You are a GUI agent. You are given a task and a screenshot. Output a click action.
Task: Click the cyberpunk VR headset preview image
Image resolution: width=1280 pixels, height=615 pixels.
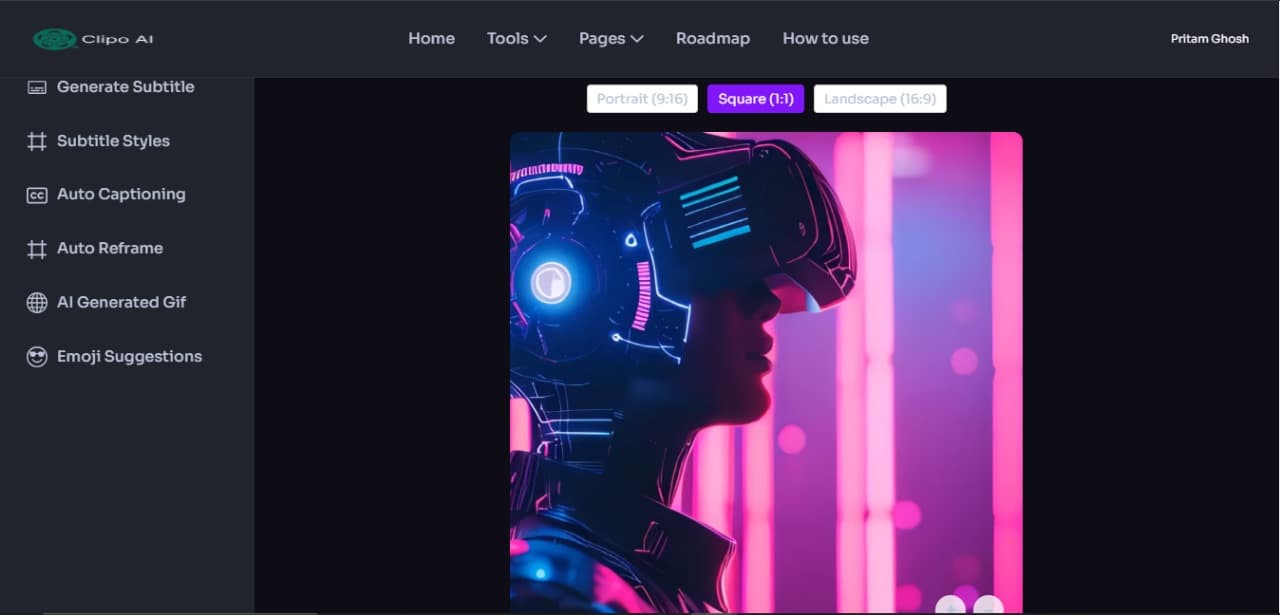pos(766,373)
